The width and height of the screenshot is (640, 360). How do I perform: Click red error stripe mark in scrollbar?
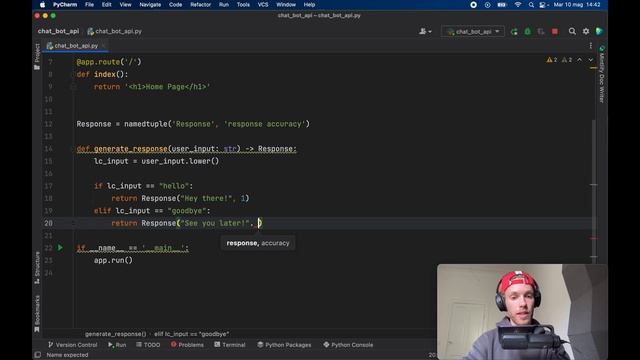pos(594,238)
